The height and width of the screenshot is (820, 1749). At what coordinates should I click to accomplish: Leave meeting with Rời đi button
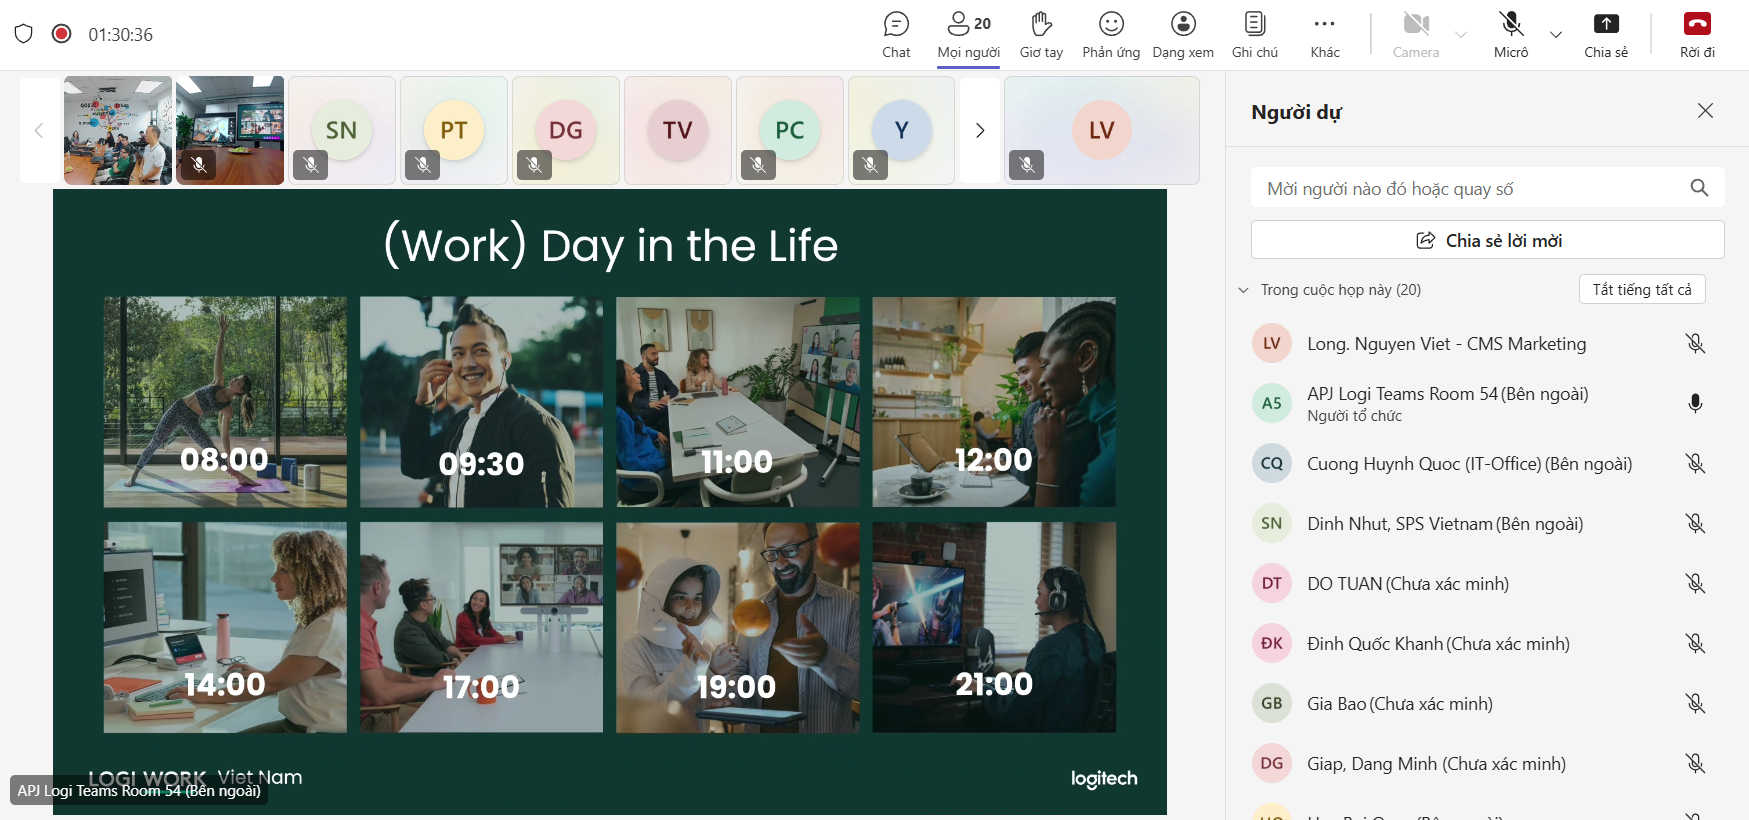tap(1697, 35)
